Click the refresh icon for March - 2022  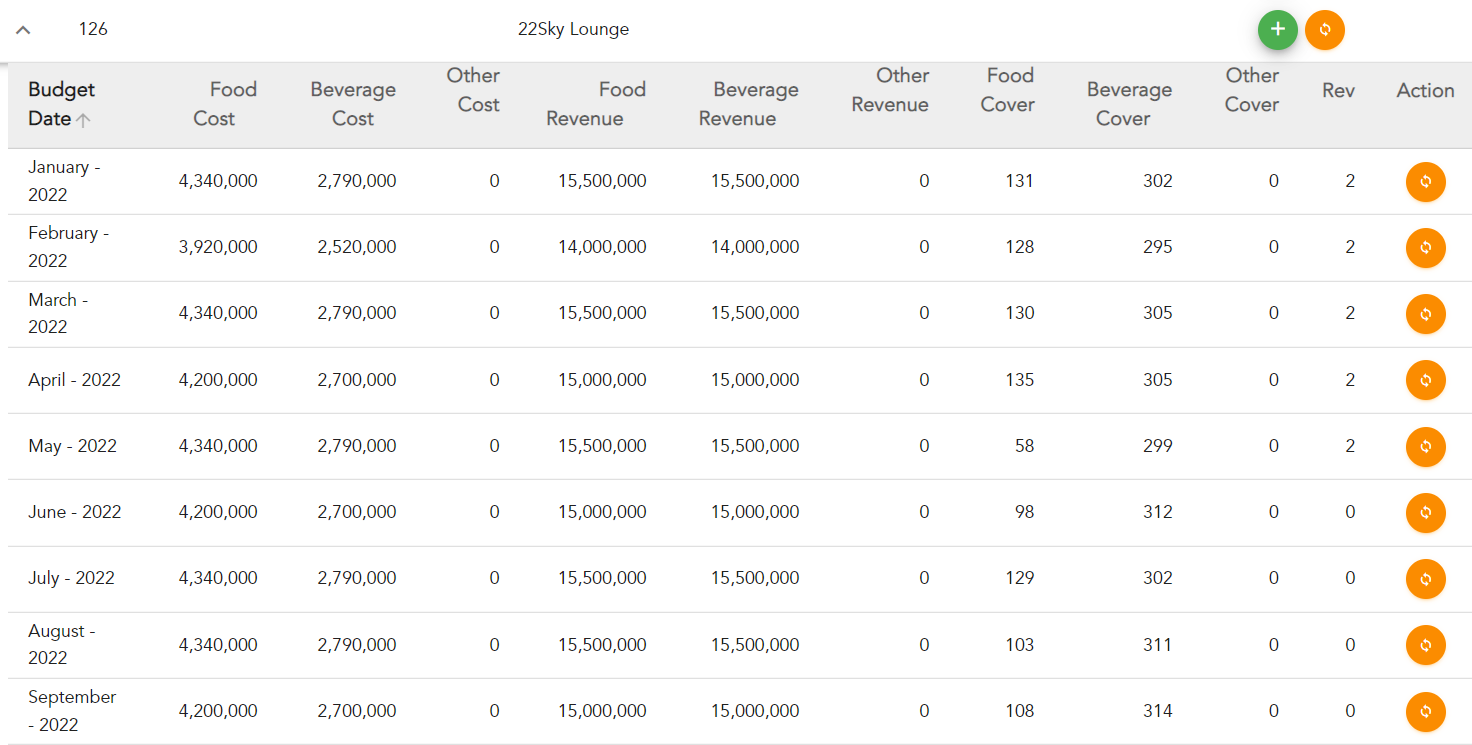[1425, 314]
